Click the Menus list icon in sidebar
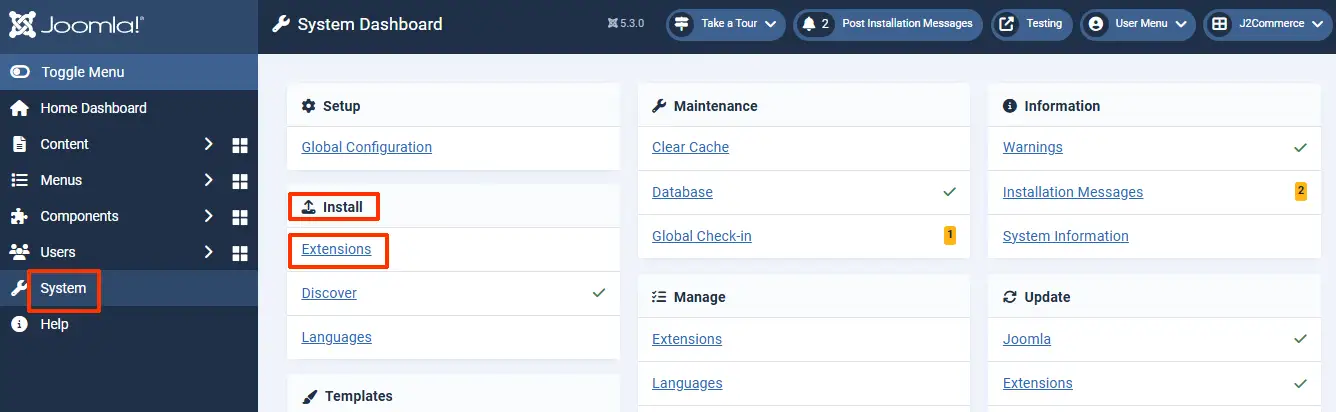1336x412 pixels. 19,180
